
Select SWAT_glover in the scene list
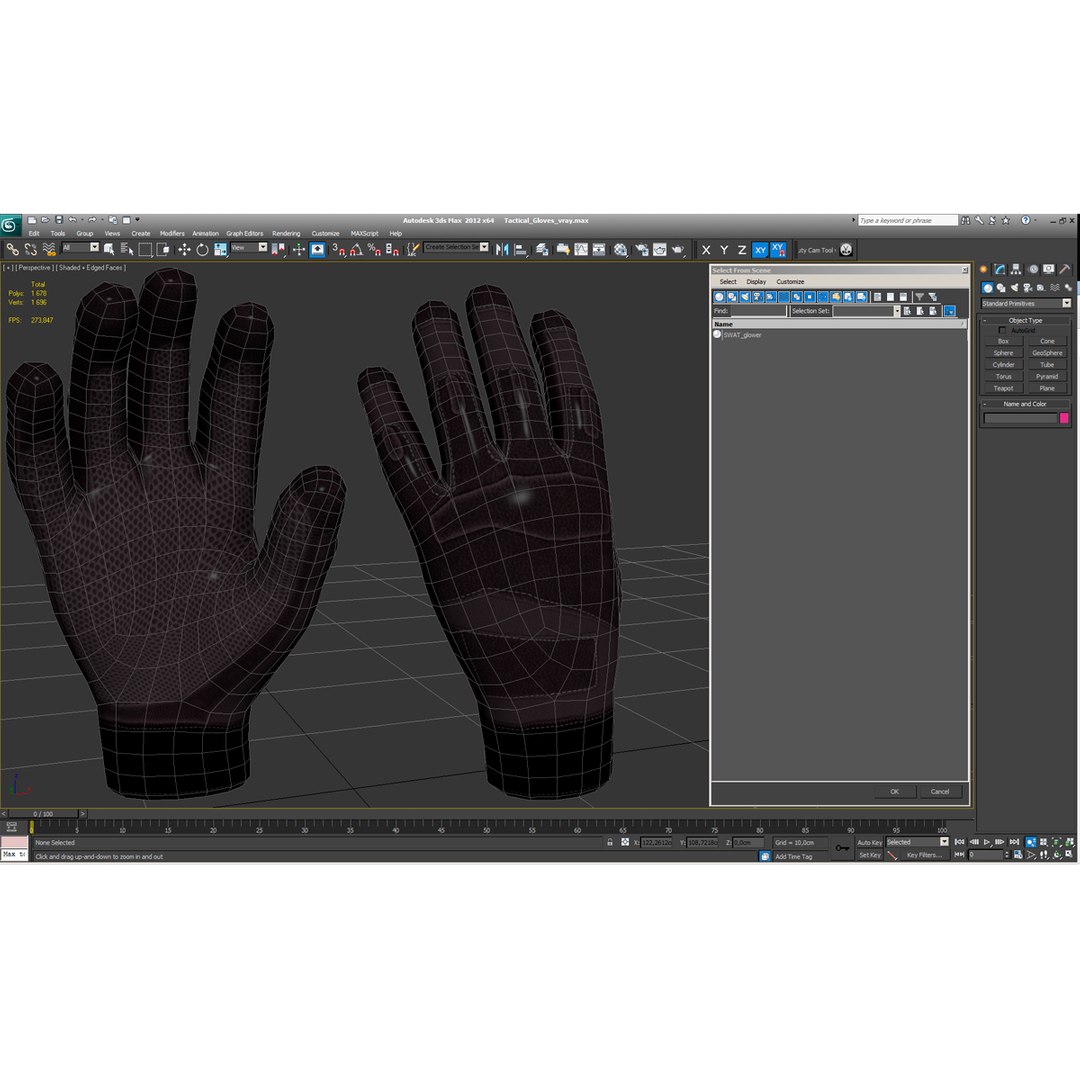[742, 335]
